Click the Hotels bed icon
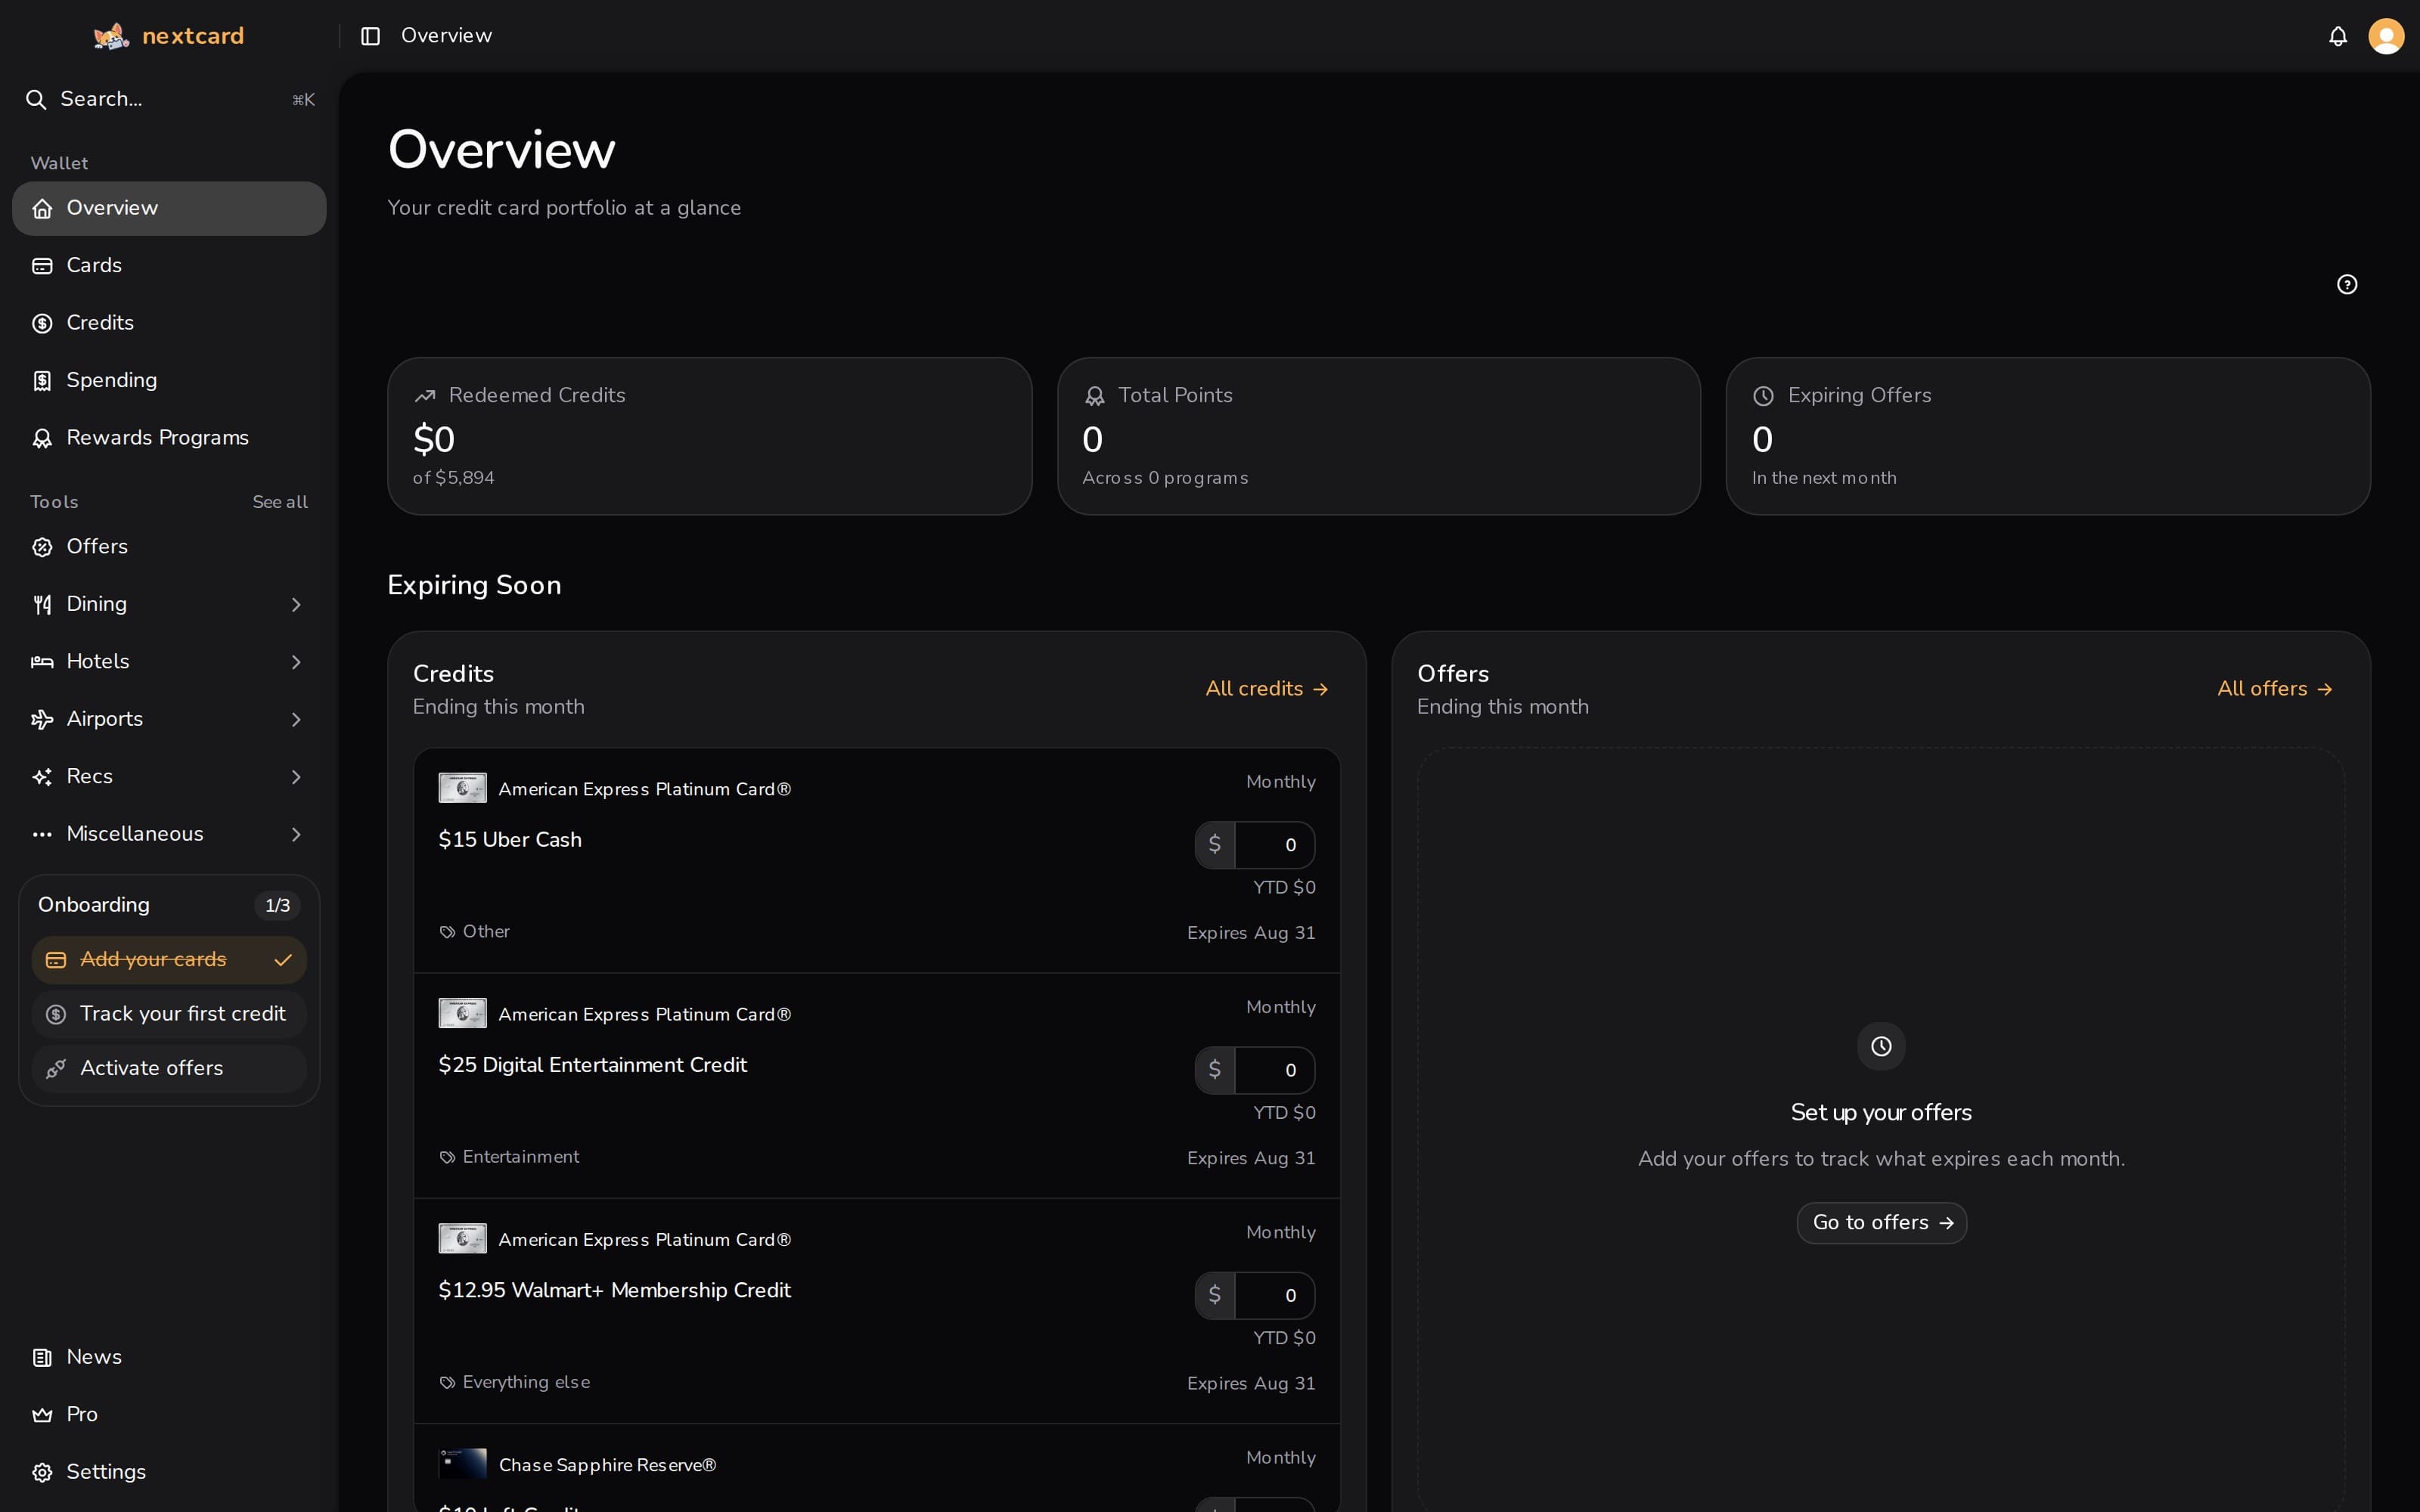 42,662
